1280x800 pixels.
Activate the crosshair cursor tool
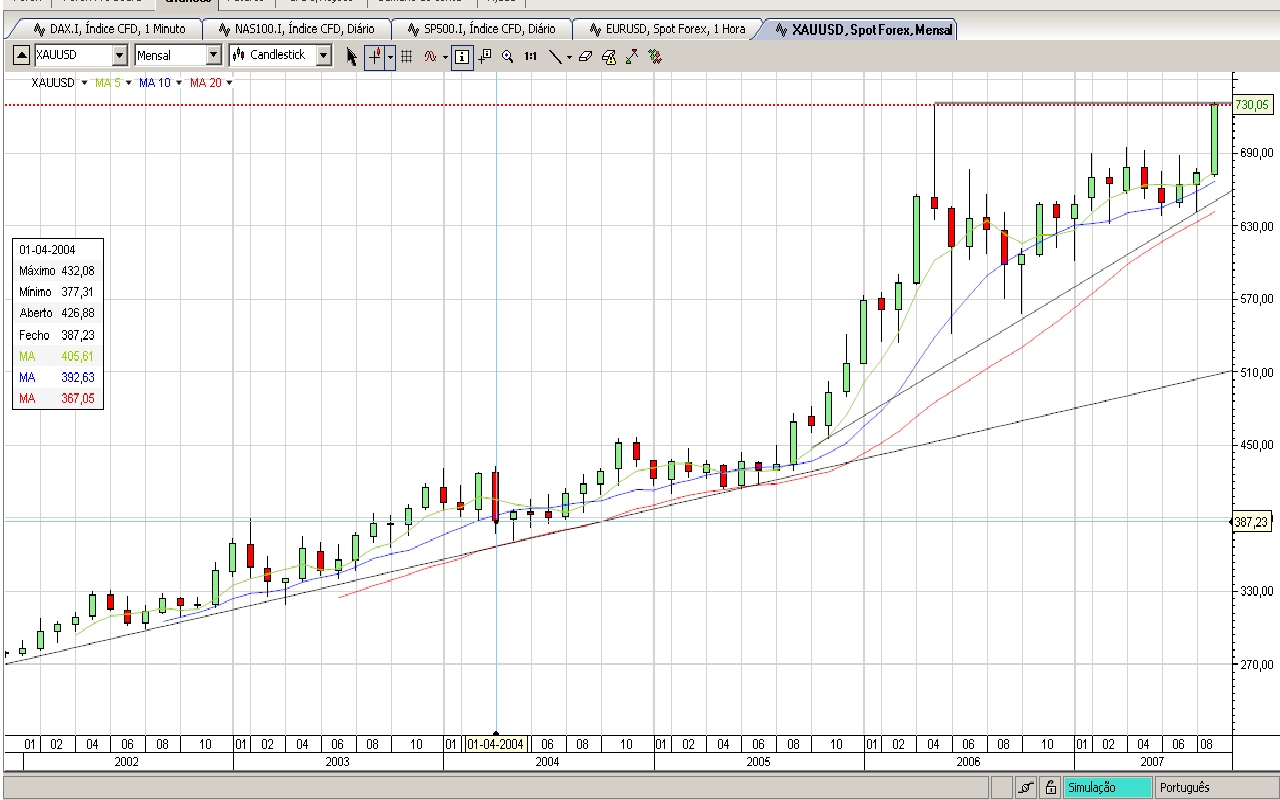point(375,57)
